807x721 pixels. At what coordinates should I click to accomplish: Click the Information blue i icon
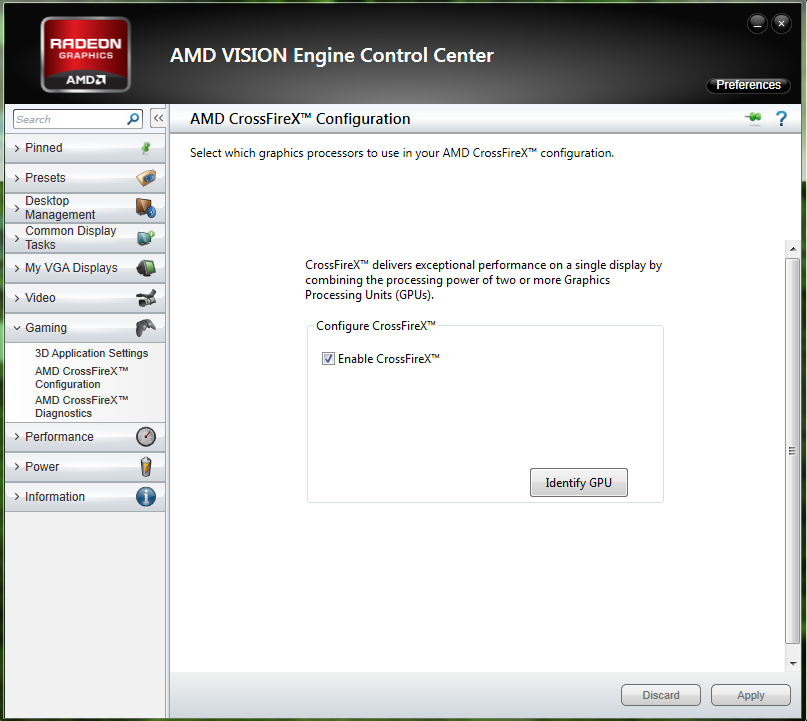click(x=146, y=497)
